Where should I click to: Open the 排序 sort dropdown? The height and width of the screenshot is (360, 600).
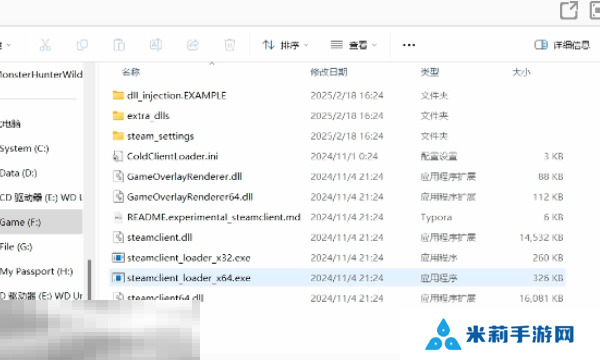pyautogui.click(x=285, y=45)
